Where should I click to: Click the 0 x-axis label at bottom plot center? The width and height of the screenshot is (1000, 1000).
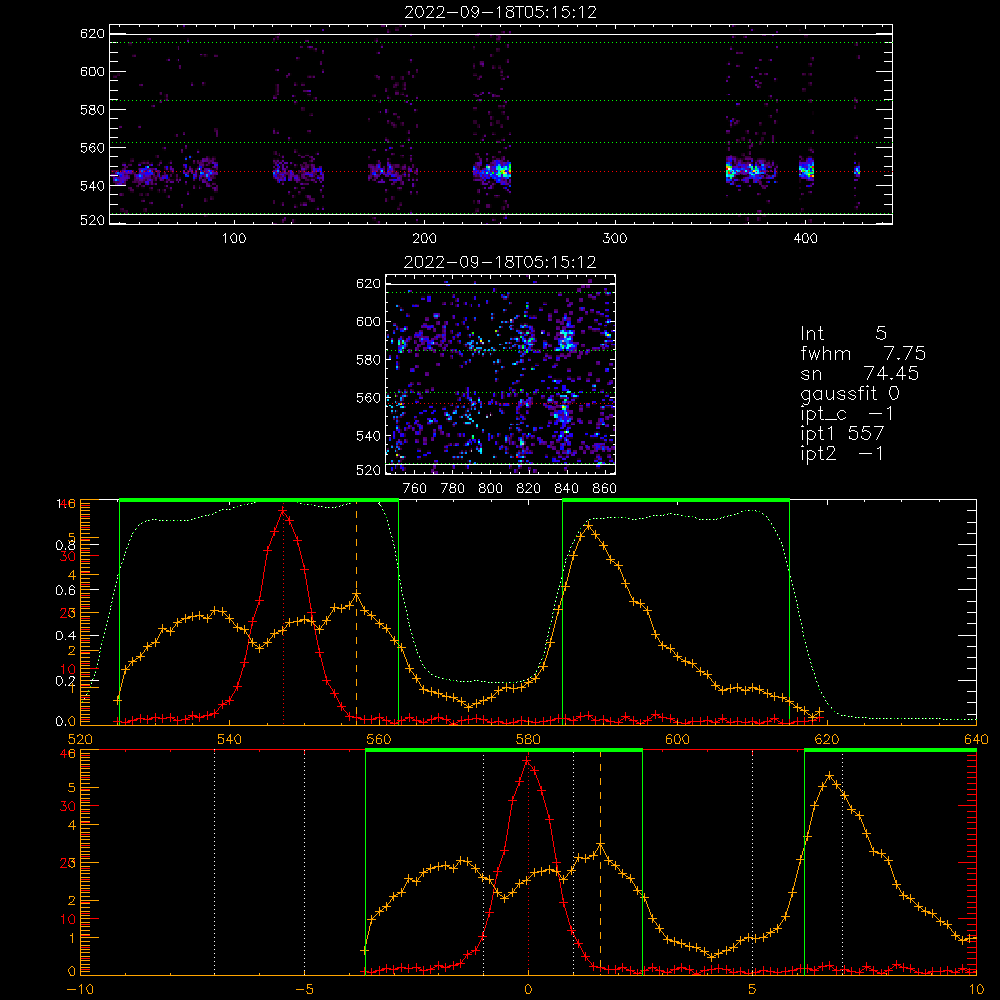[528, 990]
